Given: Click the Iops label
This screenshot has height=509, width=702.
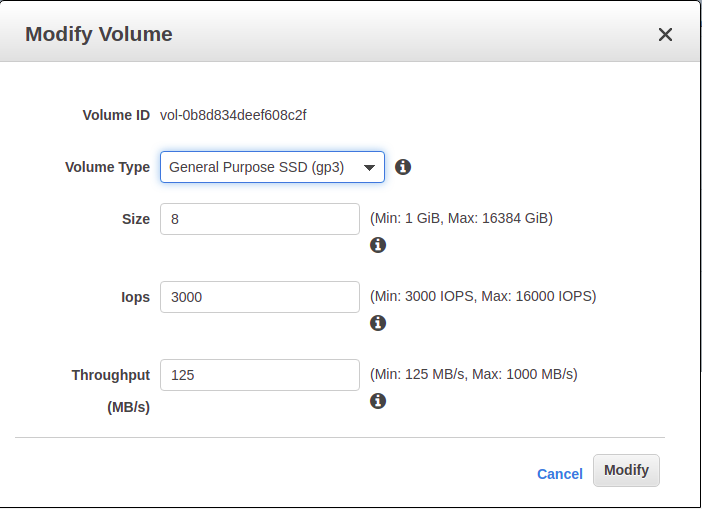Looking at the screenshot, I should (x=135, y=297).
